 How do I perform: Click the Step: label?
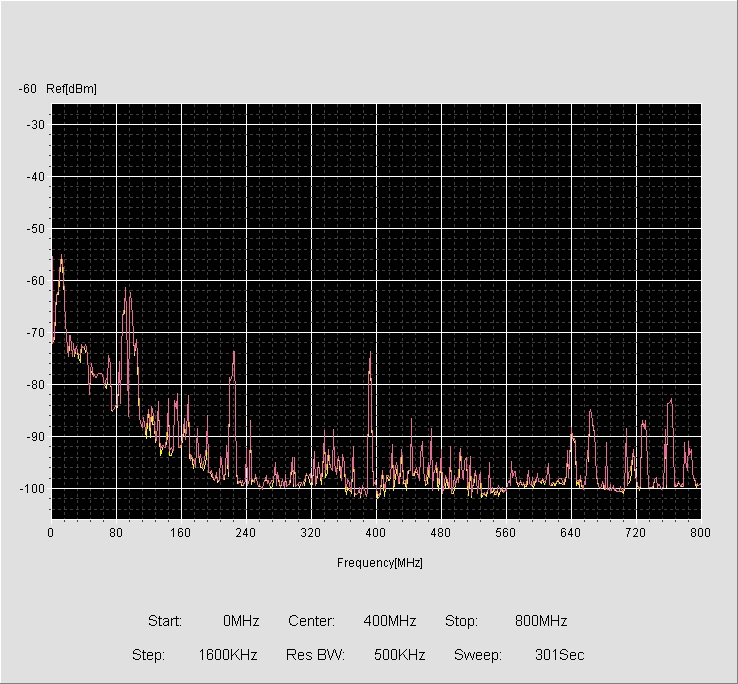point(148,655)
